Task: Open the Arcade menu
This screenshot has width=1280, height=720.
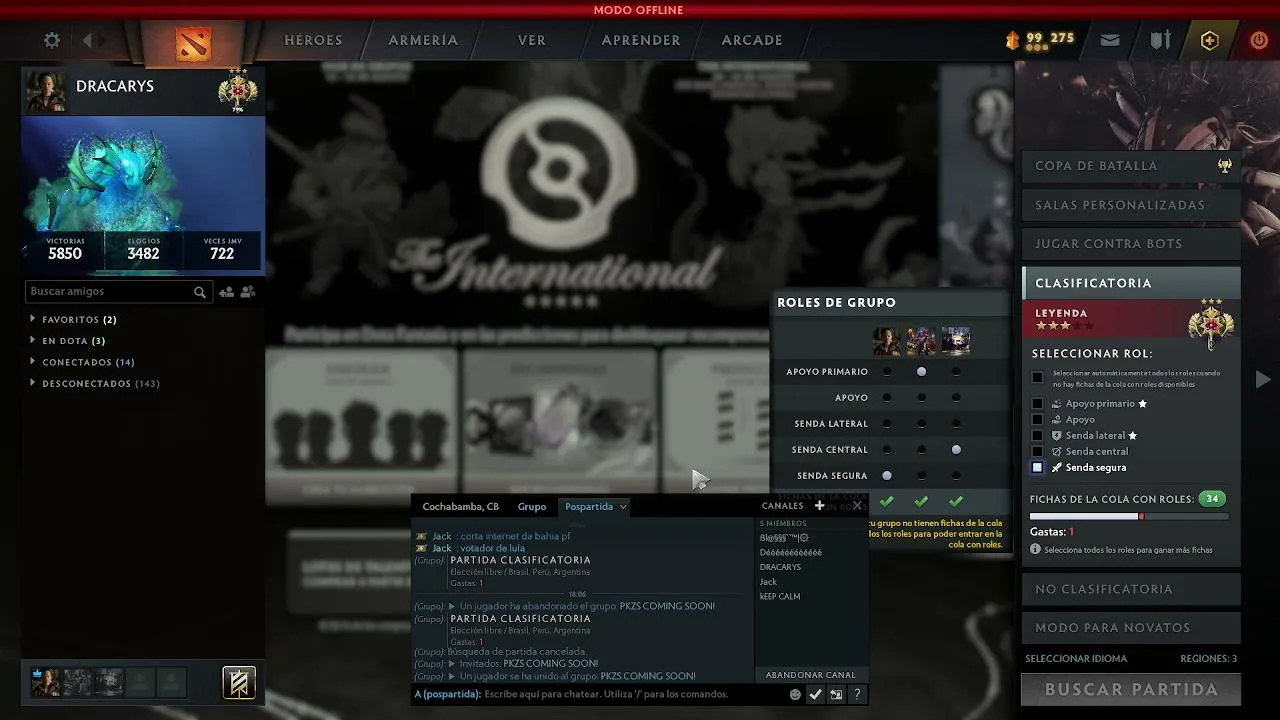Action: click(752, 41)
